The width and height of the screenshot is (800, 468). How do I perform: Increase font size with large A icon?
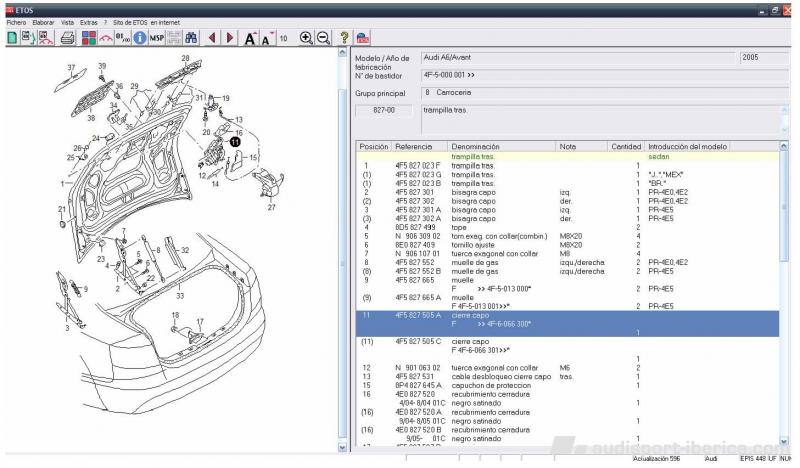coord(250,38)
